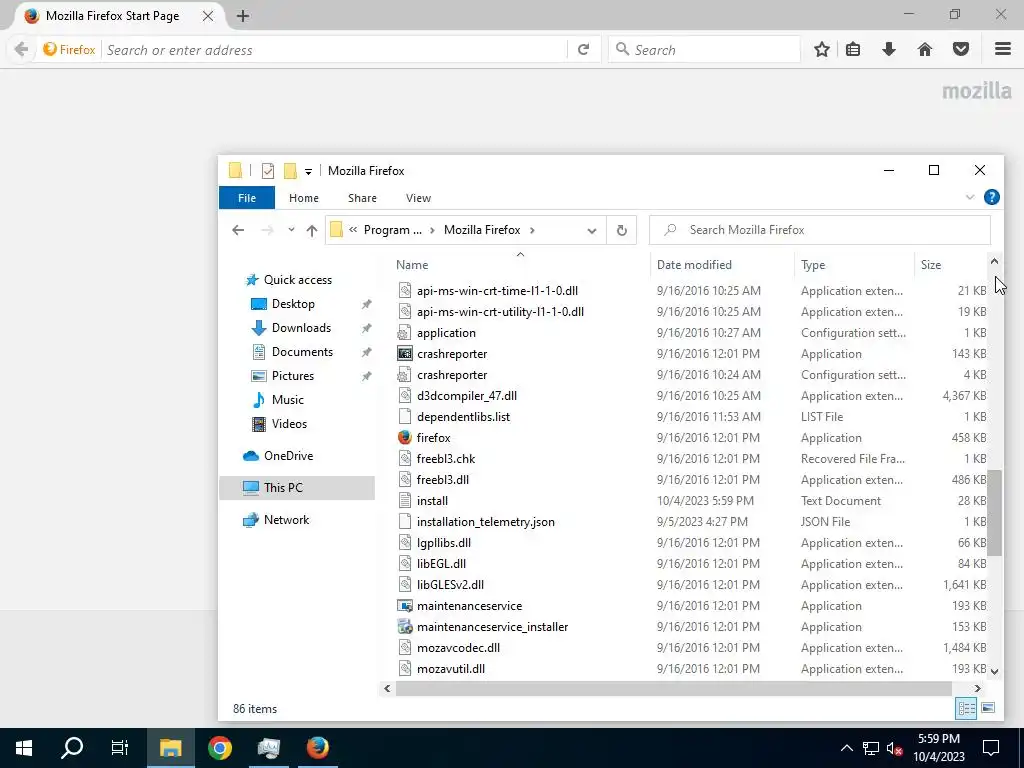
Task: Open Task View on taskbar
Action: click(x=120, y=748)
